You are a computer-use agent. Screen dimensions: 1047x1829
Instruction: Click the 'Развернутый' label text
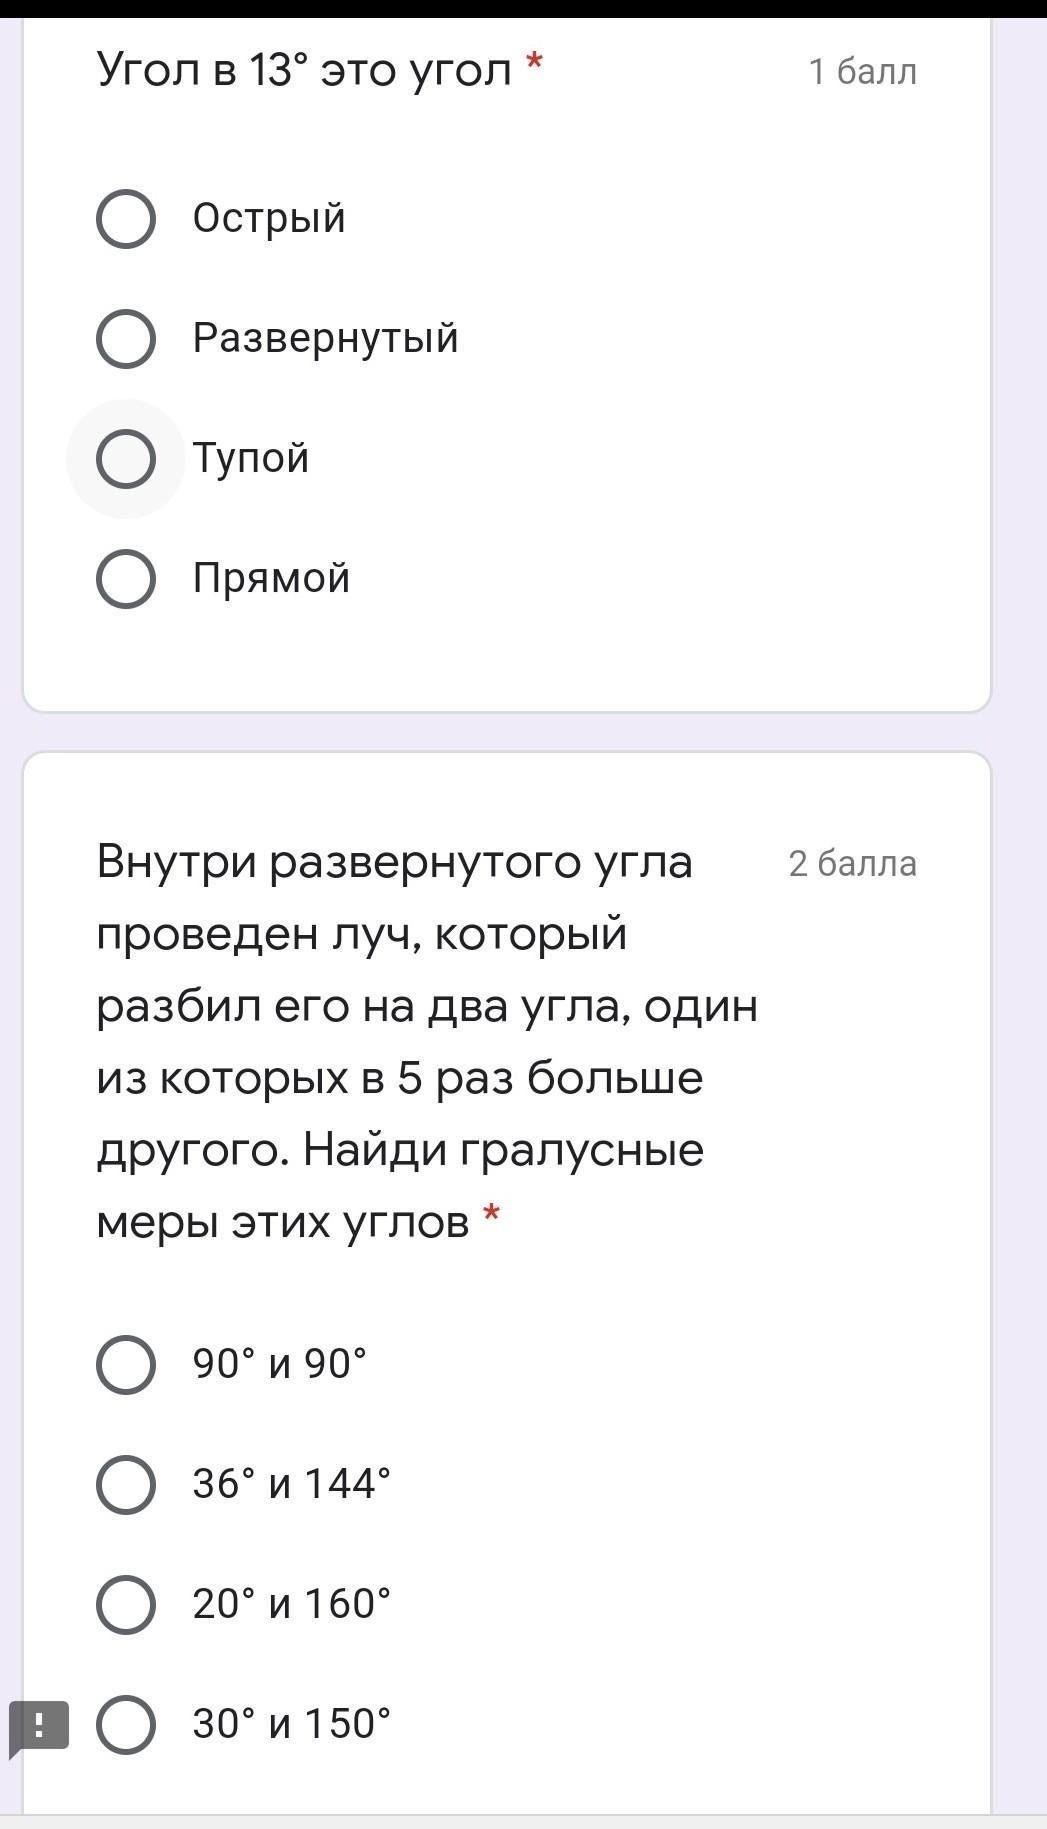tap(325, 338)
